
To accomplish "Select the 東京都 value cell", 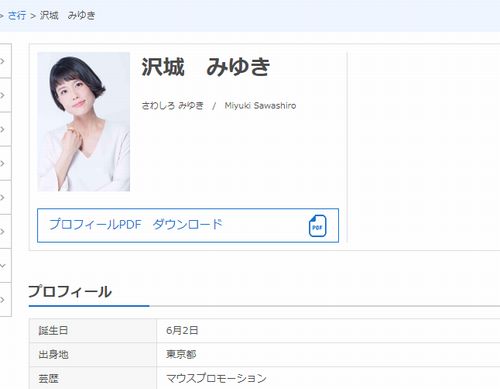I will coord(328,354).
